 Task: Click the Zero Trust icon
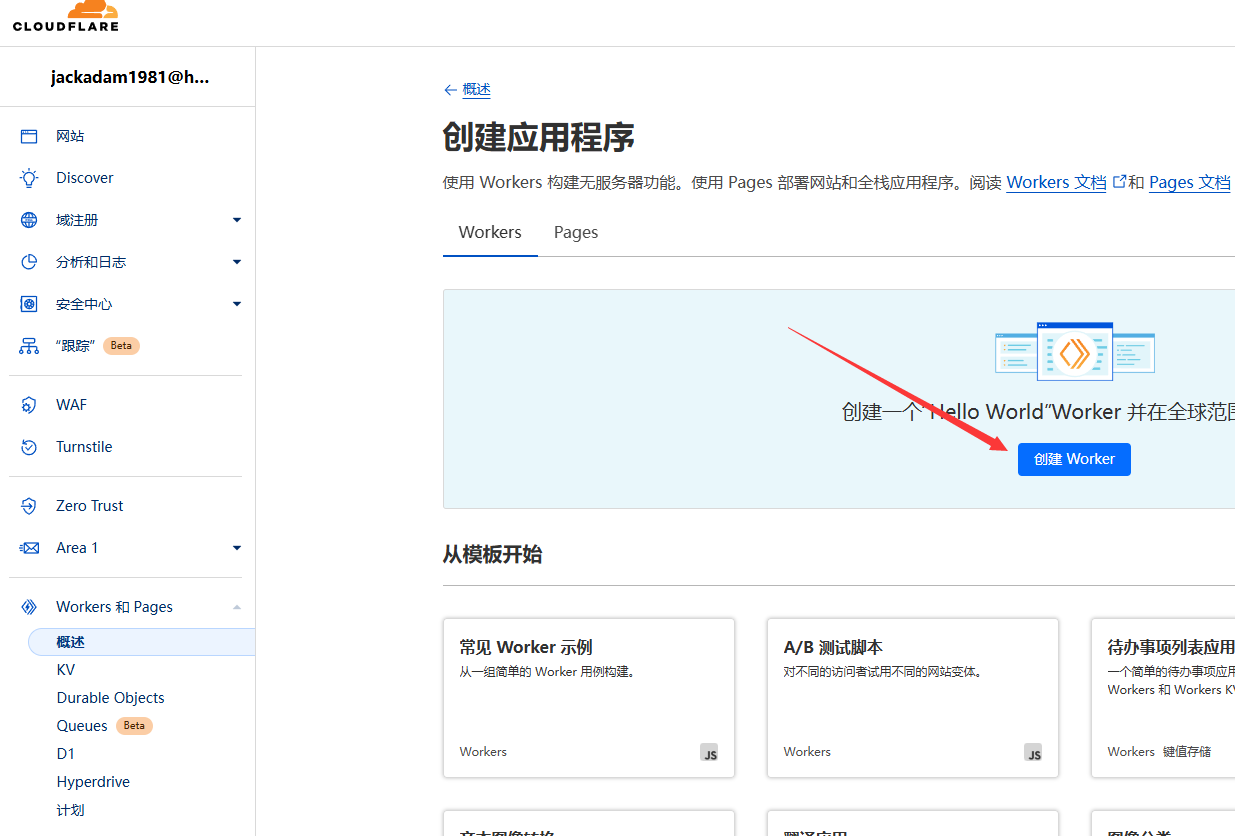pos(29,506)
